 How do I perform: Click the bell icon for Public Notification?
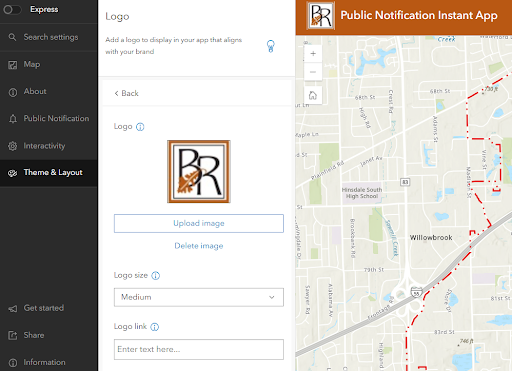point(13,119)
